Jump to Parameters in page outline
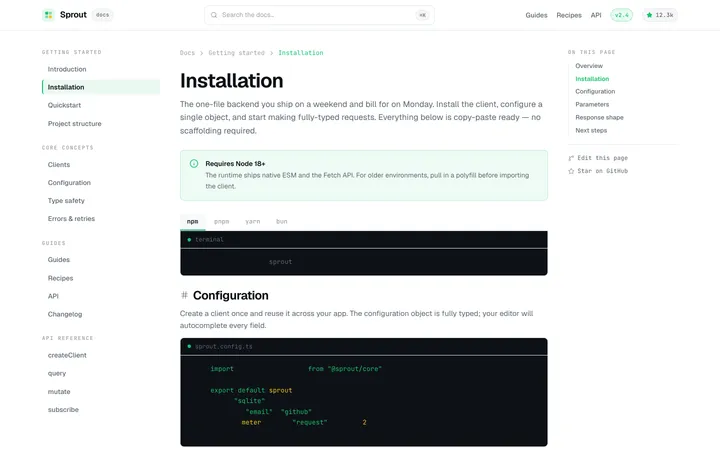720x450 pixels. click(x=592, y=104)
